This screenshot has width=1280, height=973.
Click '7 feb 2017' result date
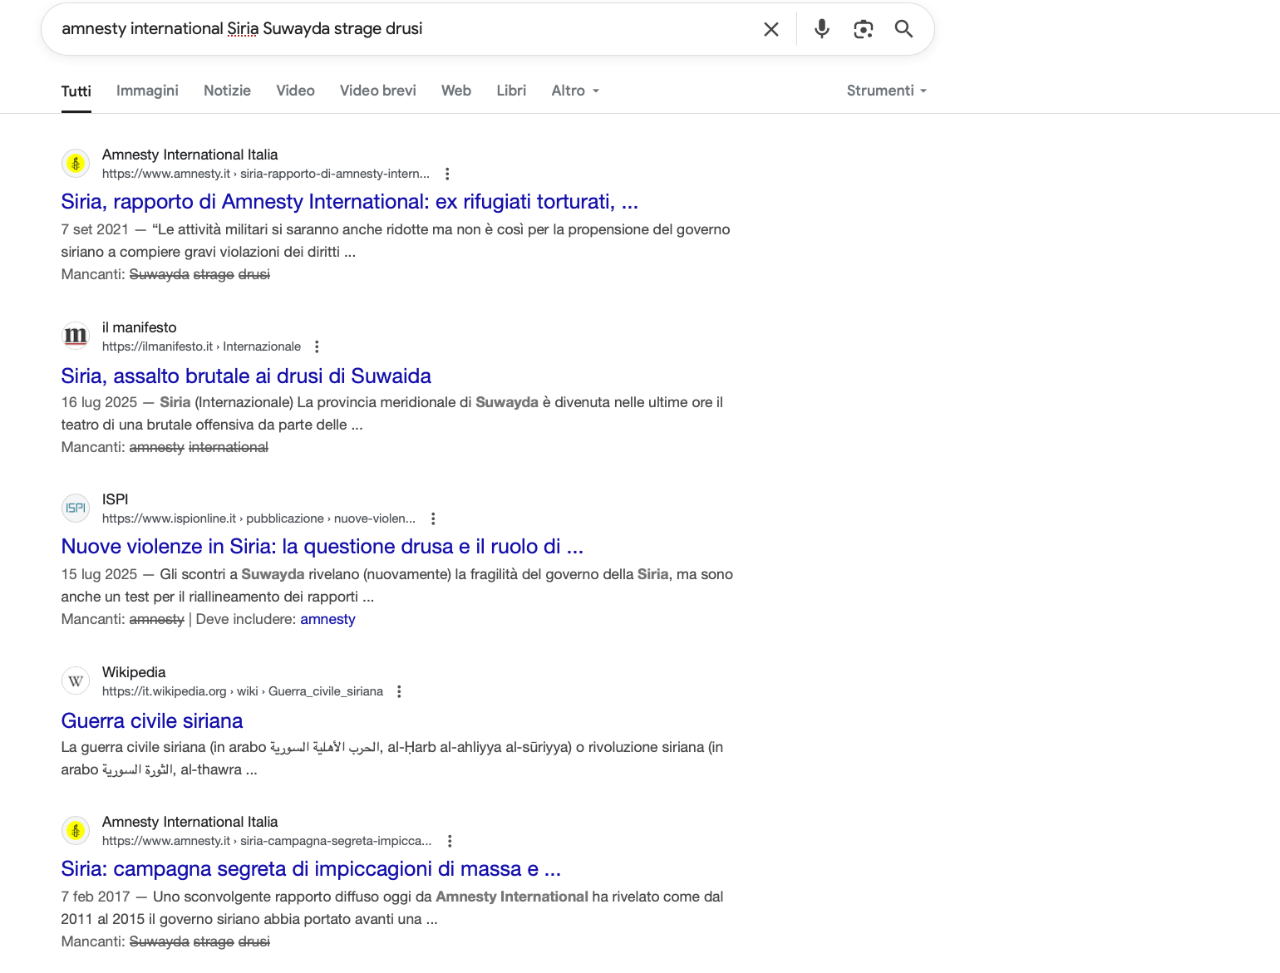pos(96,897)
